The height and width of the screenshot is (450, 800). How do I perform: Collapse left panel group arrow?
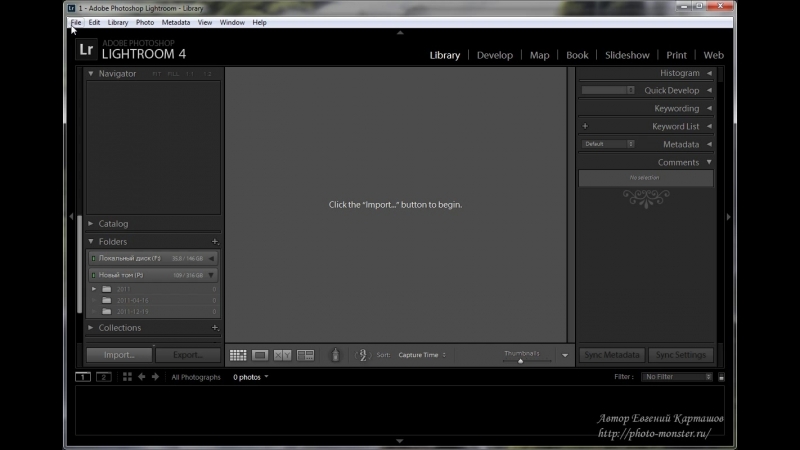[x=71, y=217]
